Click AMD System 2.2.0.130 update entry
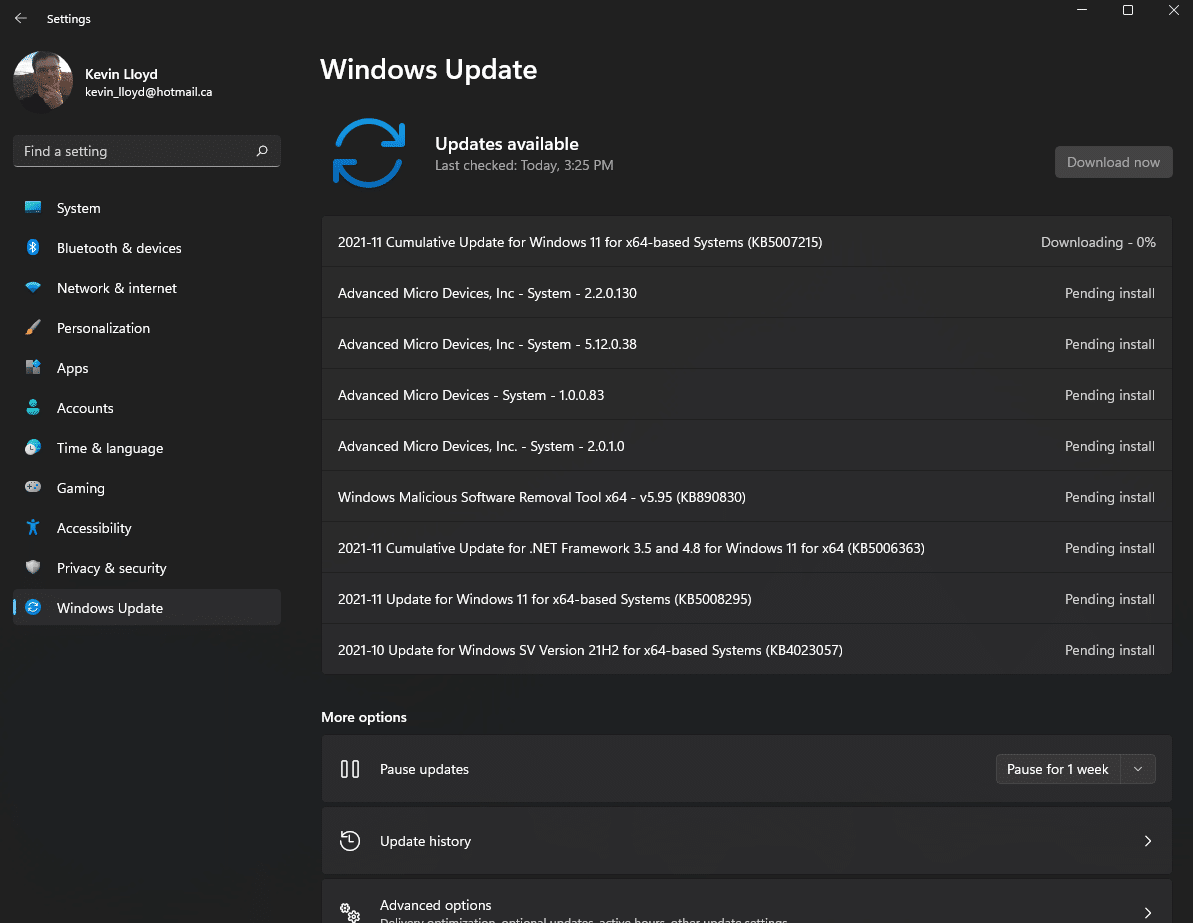This screenshot has width=1193, height=923. click(x=746, y=293)
